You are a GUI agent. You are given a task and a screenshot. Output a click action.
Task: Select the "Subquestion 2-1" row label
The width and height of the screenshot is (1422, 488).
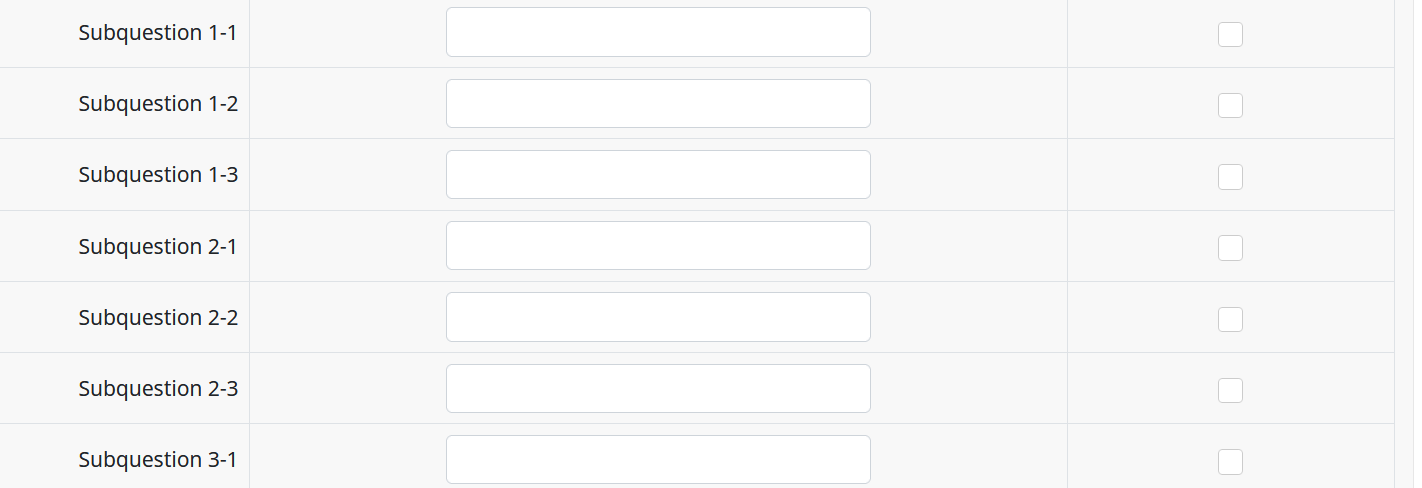(x=158, y=246)
